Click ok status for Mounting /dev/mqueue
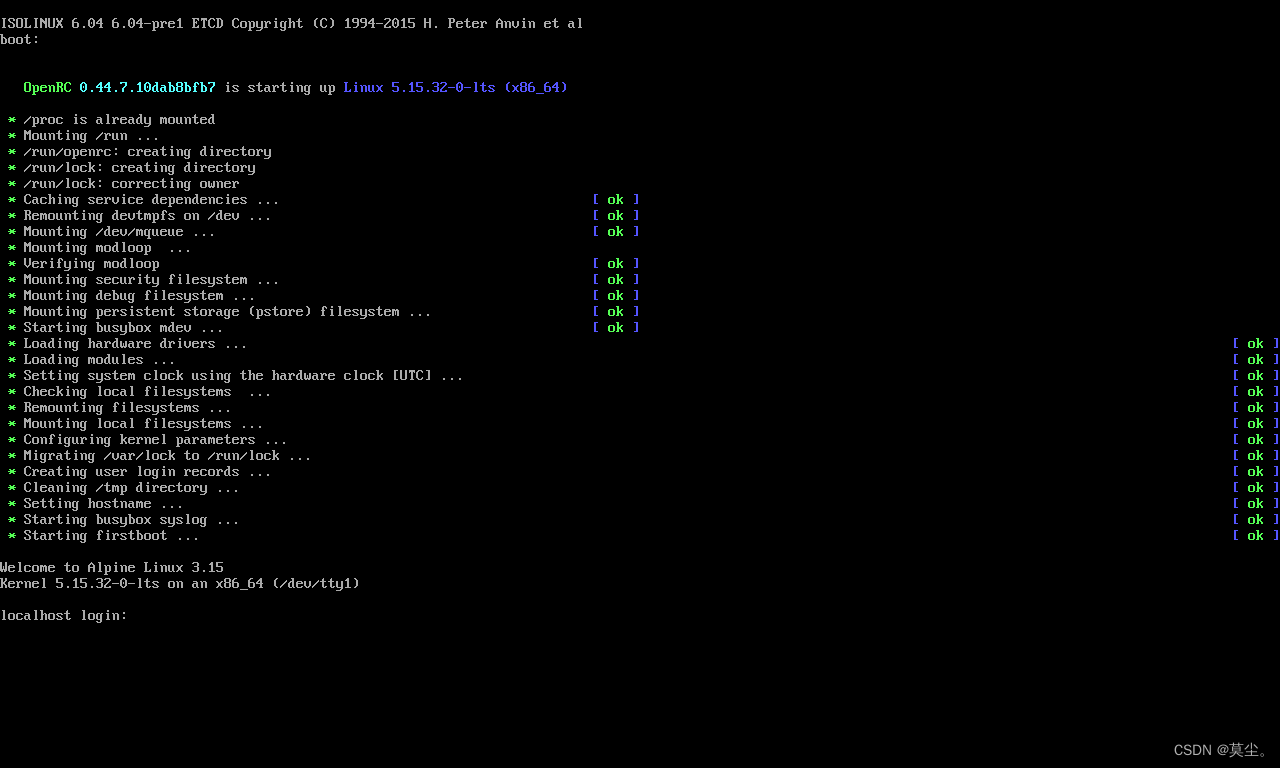The height and width of the screenshot is (768, 1280). pos(616,231)
